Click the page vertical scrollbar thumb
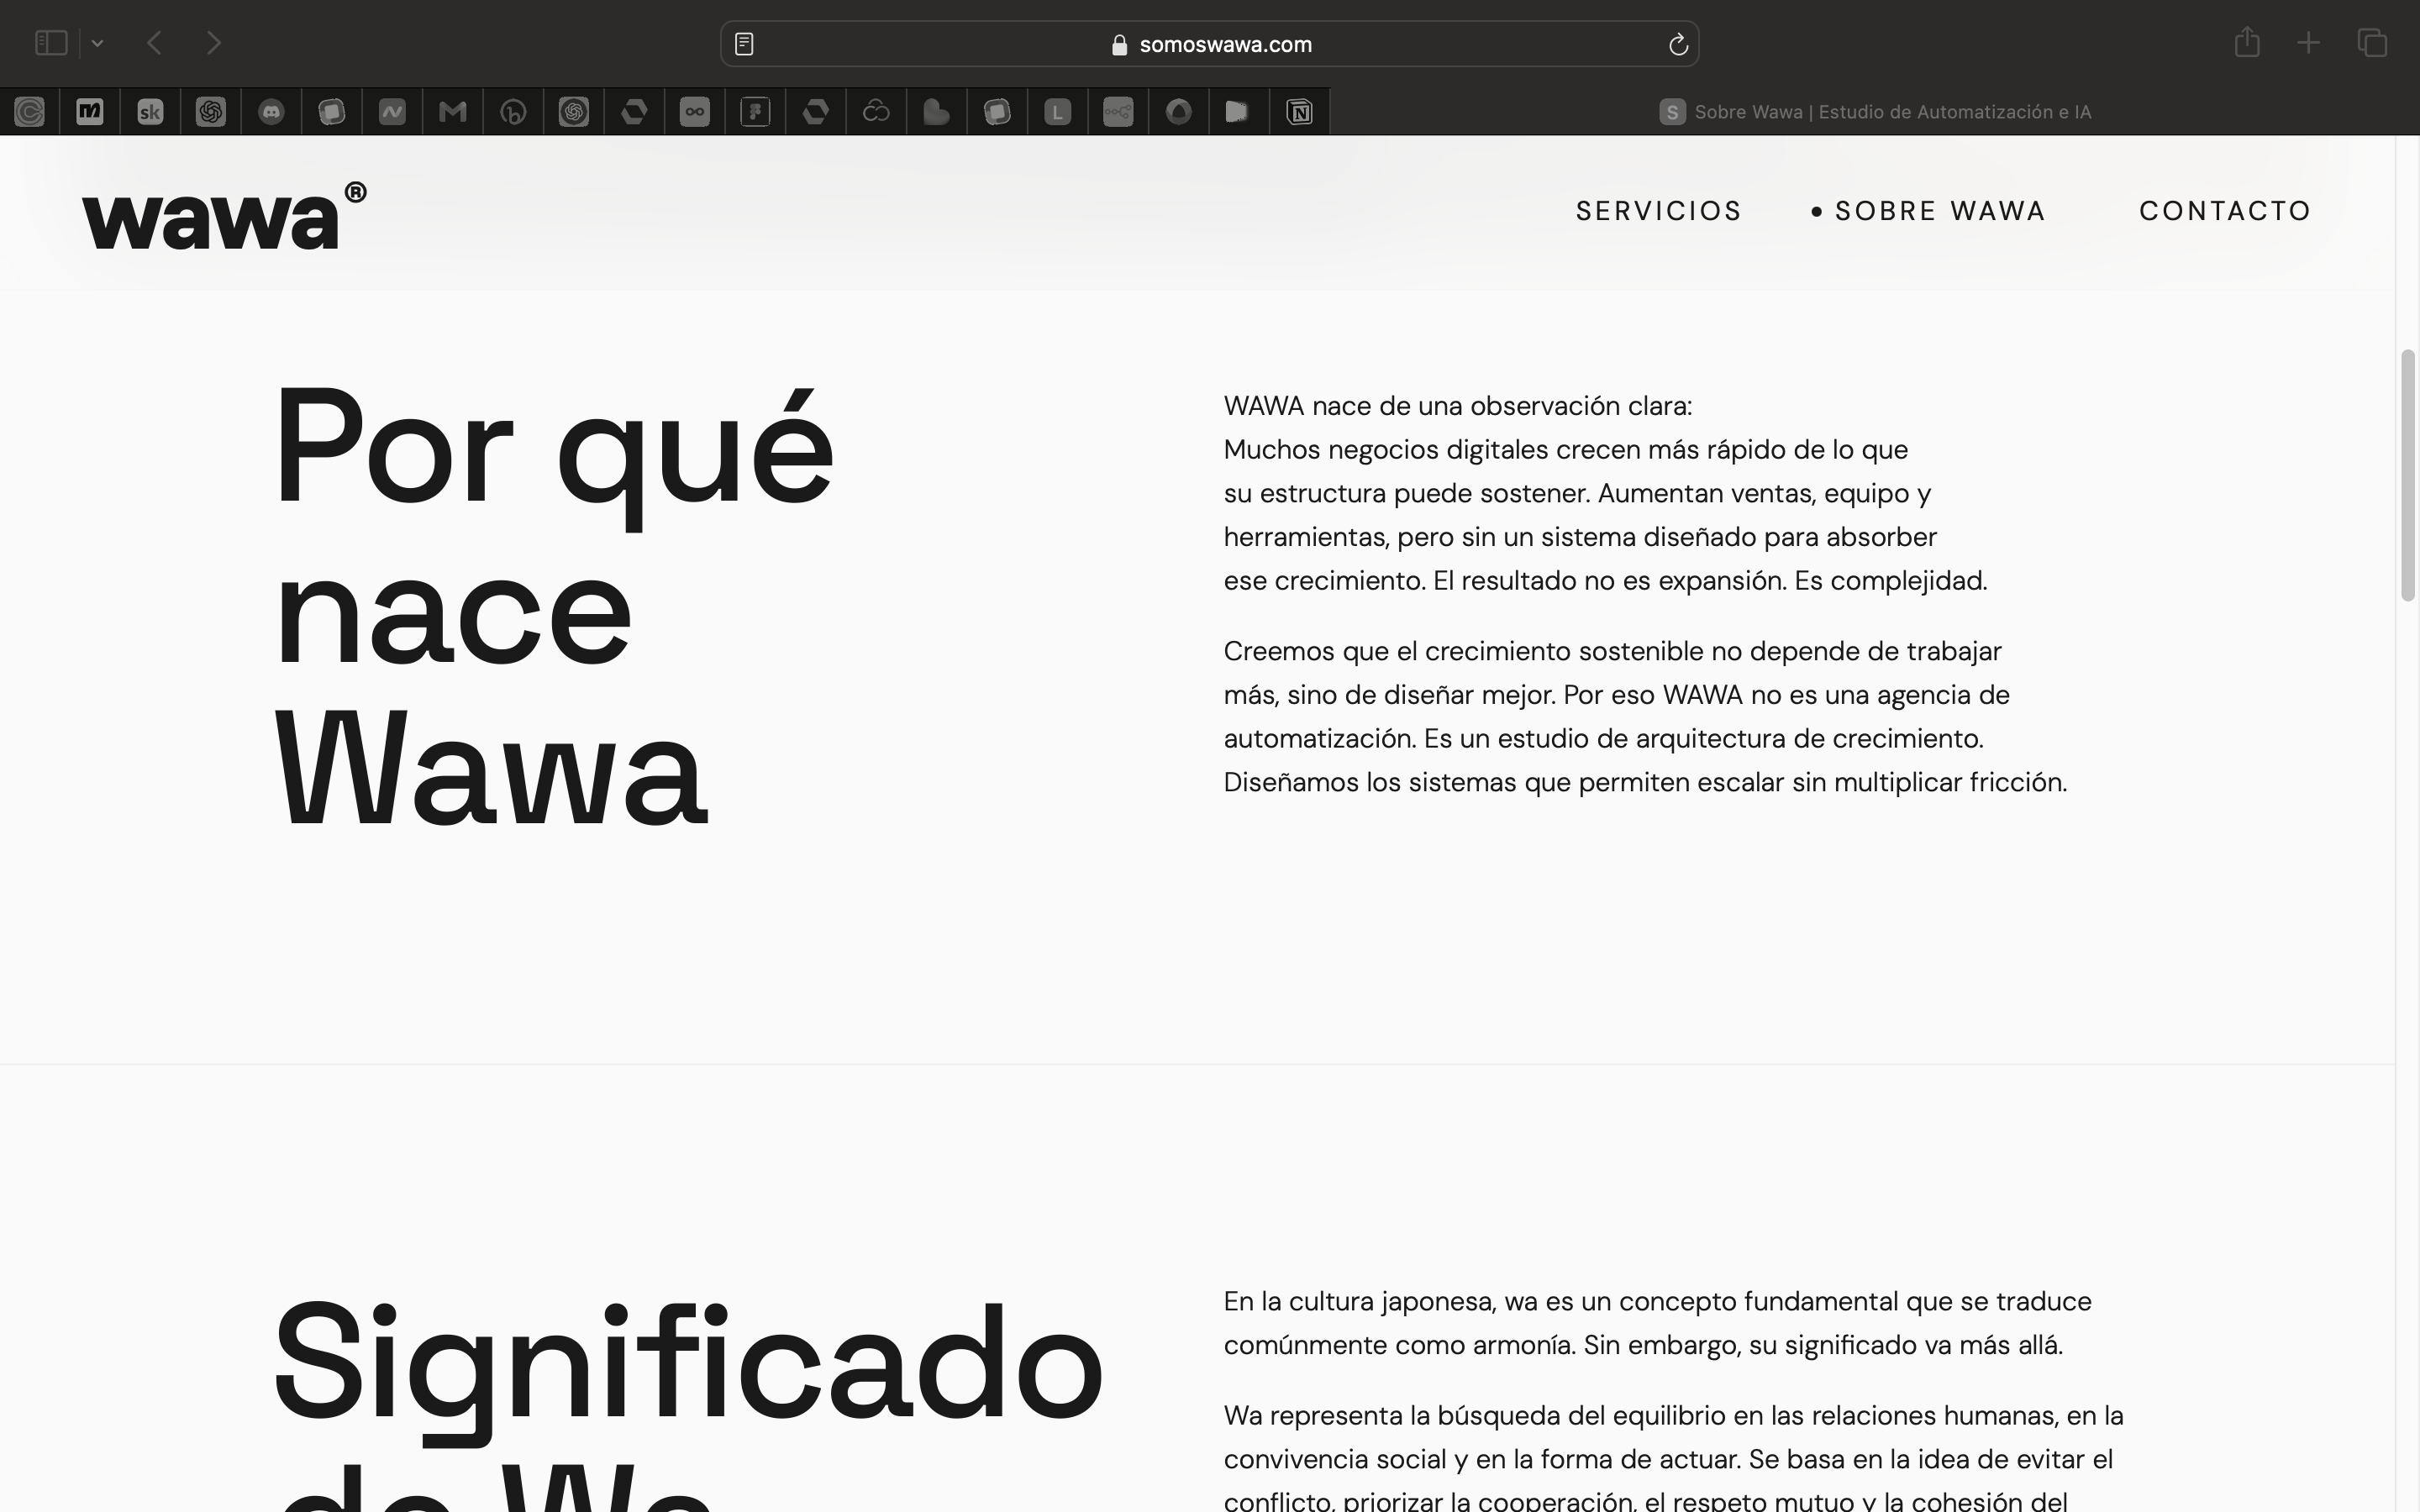The height and width of the screenshot is (1512, 2420). (x=2408, y=475)
